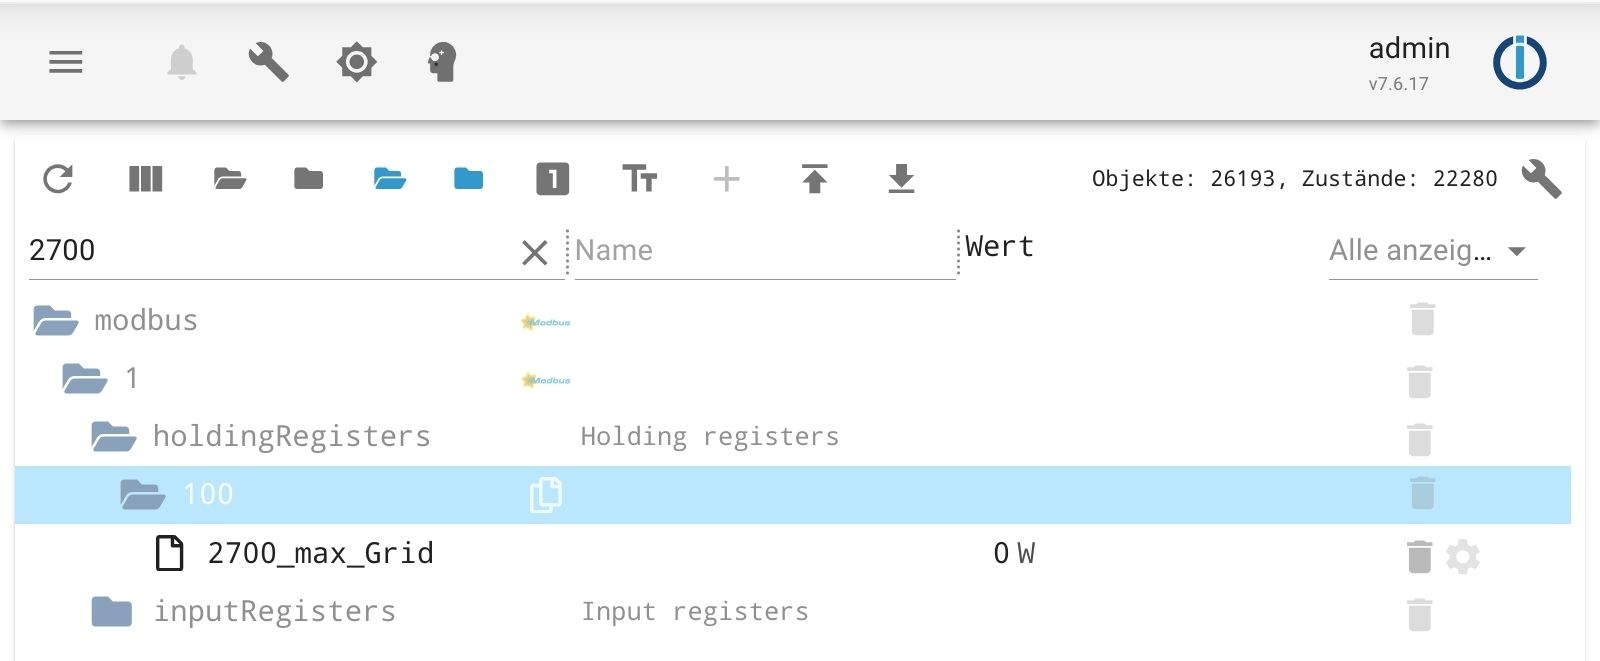Screen dimensions: 1600x661
Task: Clear the 2700 ID filter
Action: [x=535, y=253]
